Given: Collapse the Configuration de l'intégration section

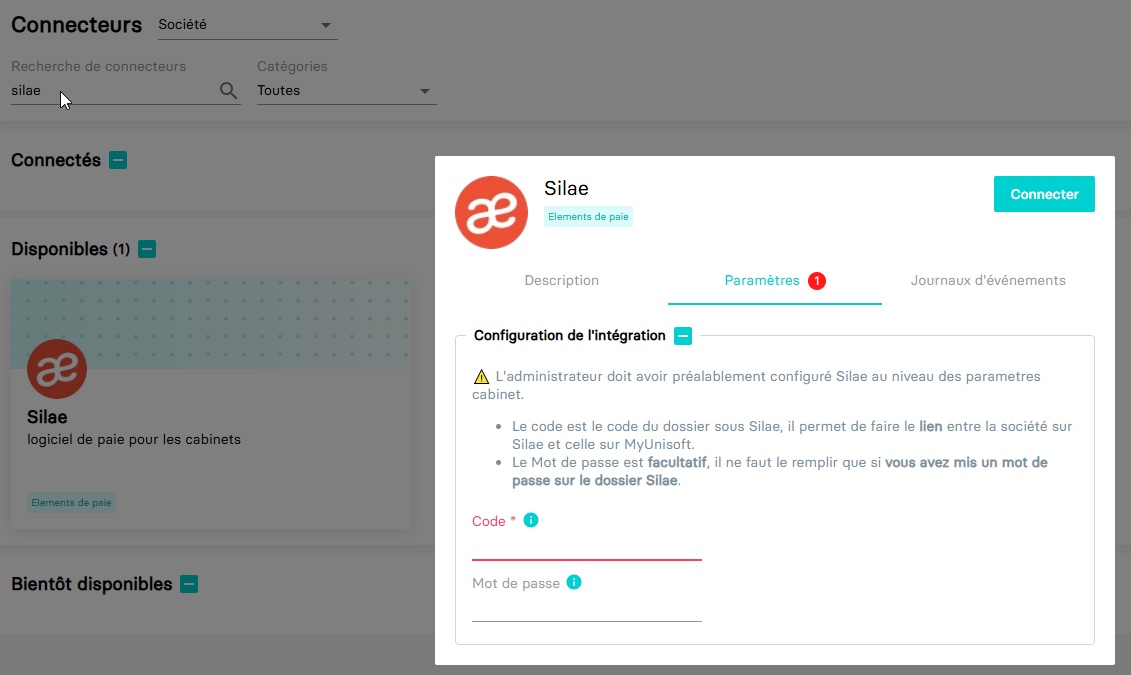Looking at the screenshot, I should 683,336.
